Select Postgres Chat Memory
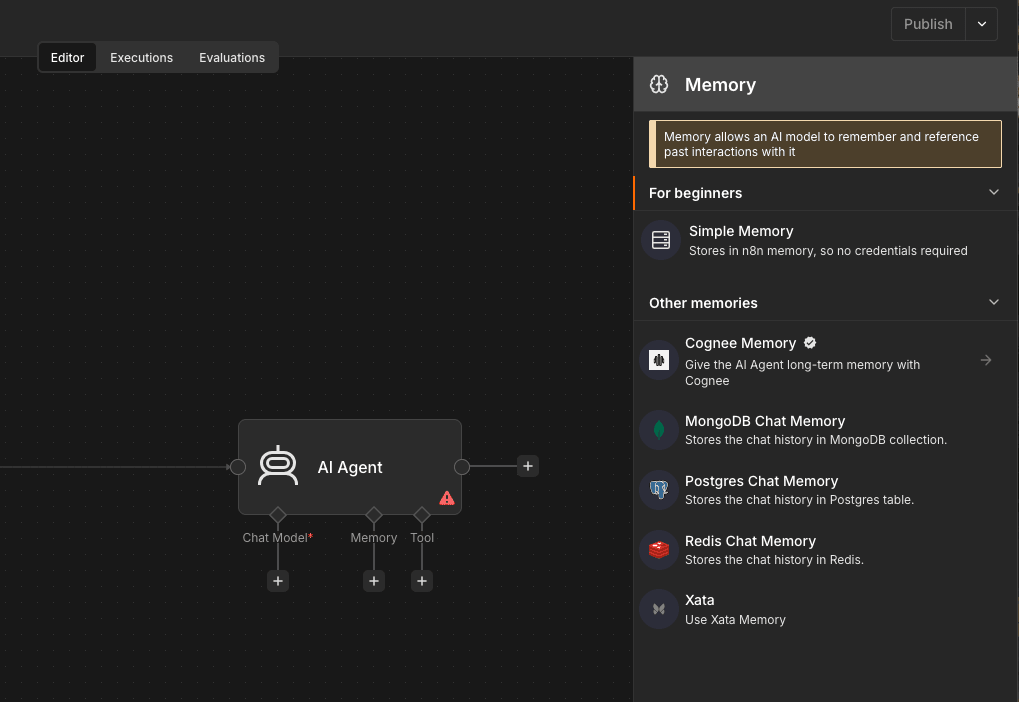 [x=825, y=489]
